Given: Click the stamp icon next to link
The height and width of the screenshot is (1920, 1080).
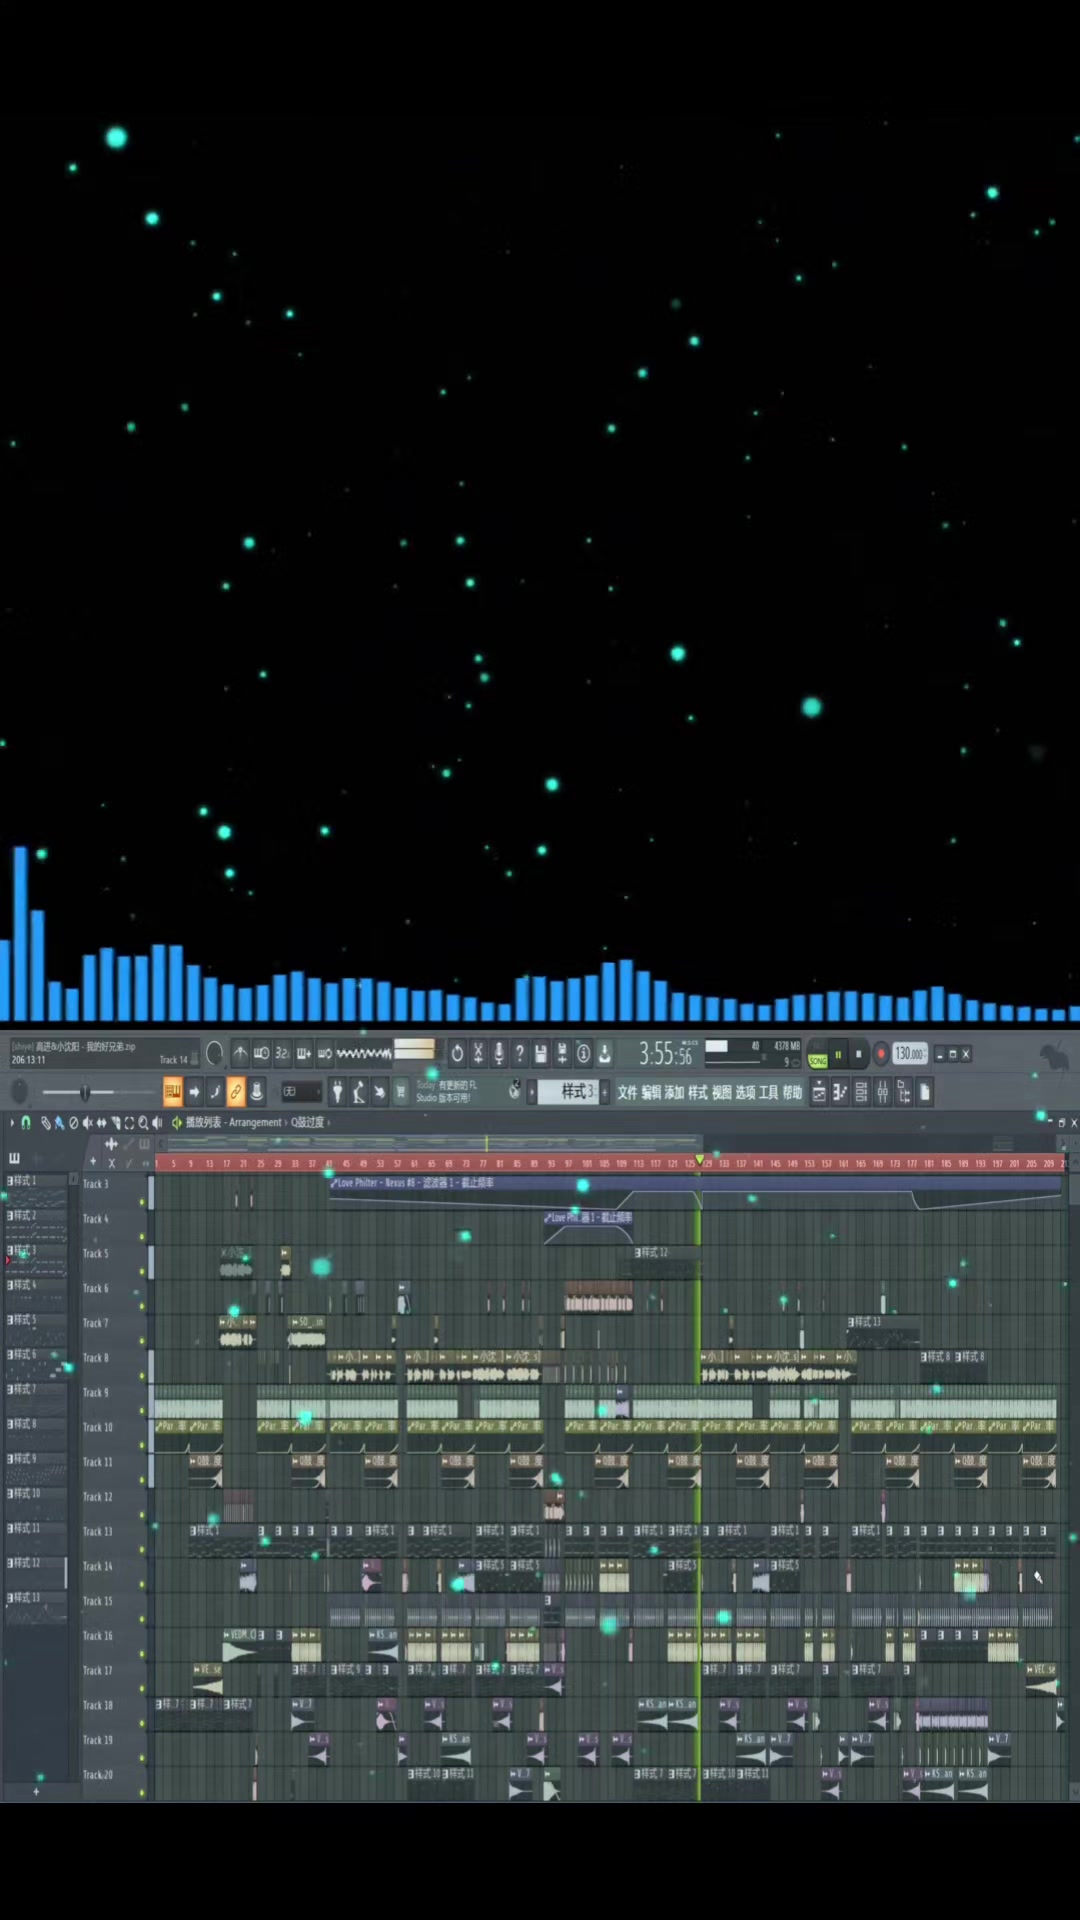Looking at the screenshot, I should pyautogui.click(x=257, y=1092).
